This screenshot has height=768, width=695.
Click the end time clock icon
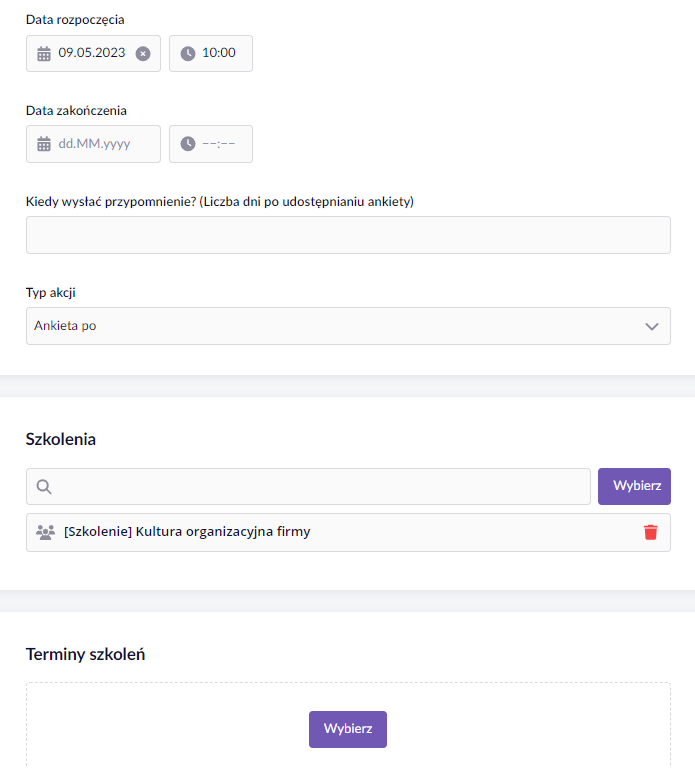pyautogui.click(x=188, y=144)
